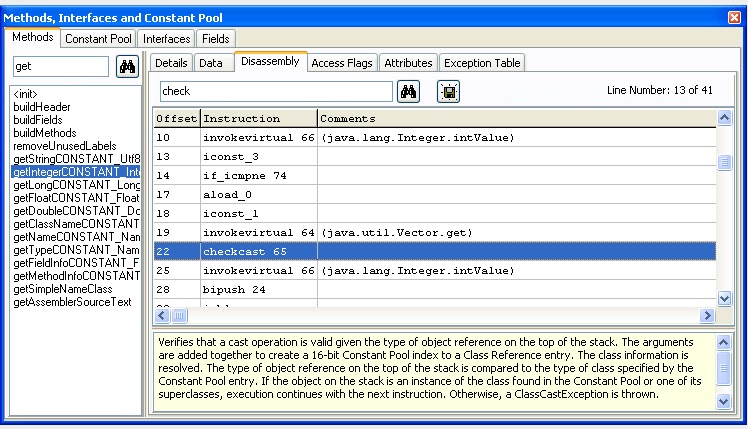Select the getTypeCONSTANT_Nam method
This screenshot has width=748, height=429.
point(76,250)
